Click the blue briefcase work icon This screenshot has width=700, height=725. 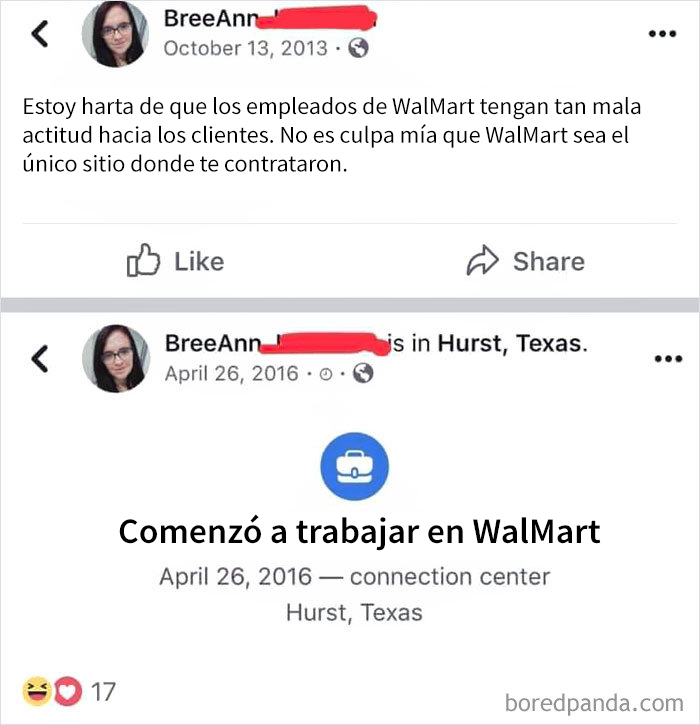tap(355, 467)
